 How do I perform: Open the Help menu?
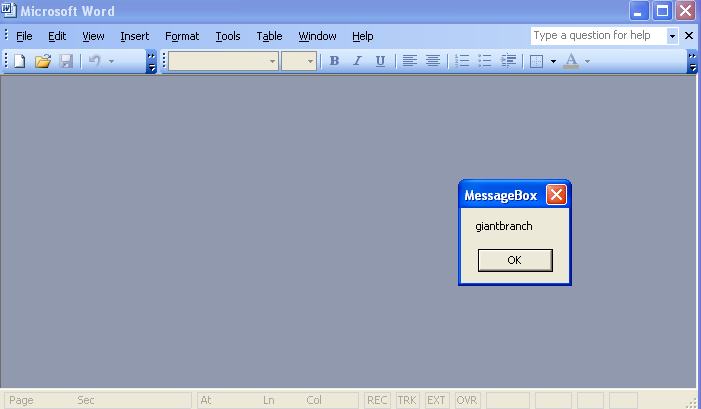point(363,36)
